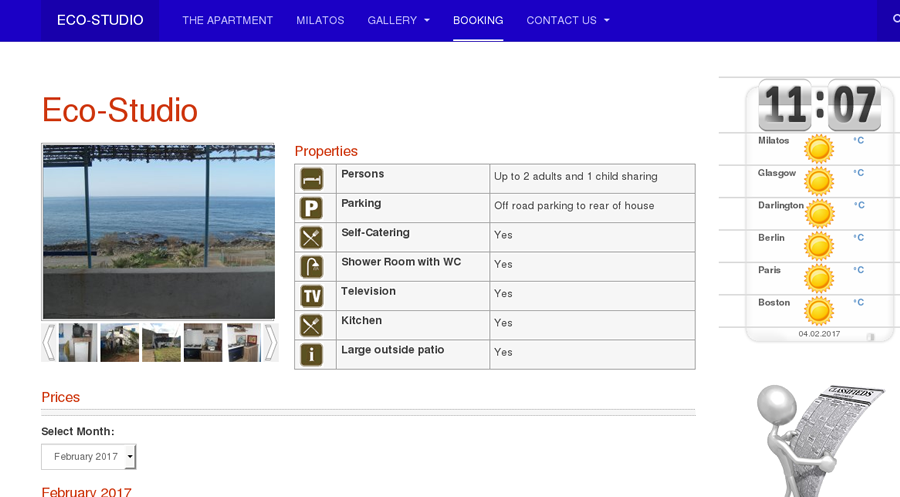This screenshot has width=900, height=497.
Task: Click the gallery previous arrow
Action: click(x=49, y=343)
